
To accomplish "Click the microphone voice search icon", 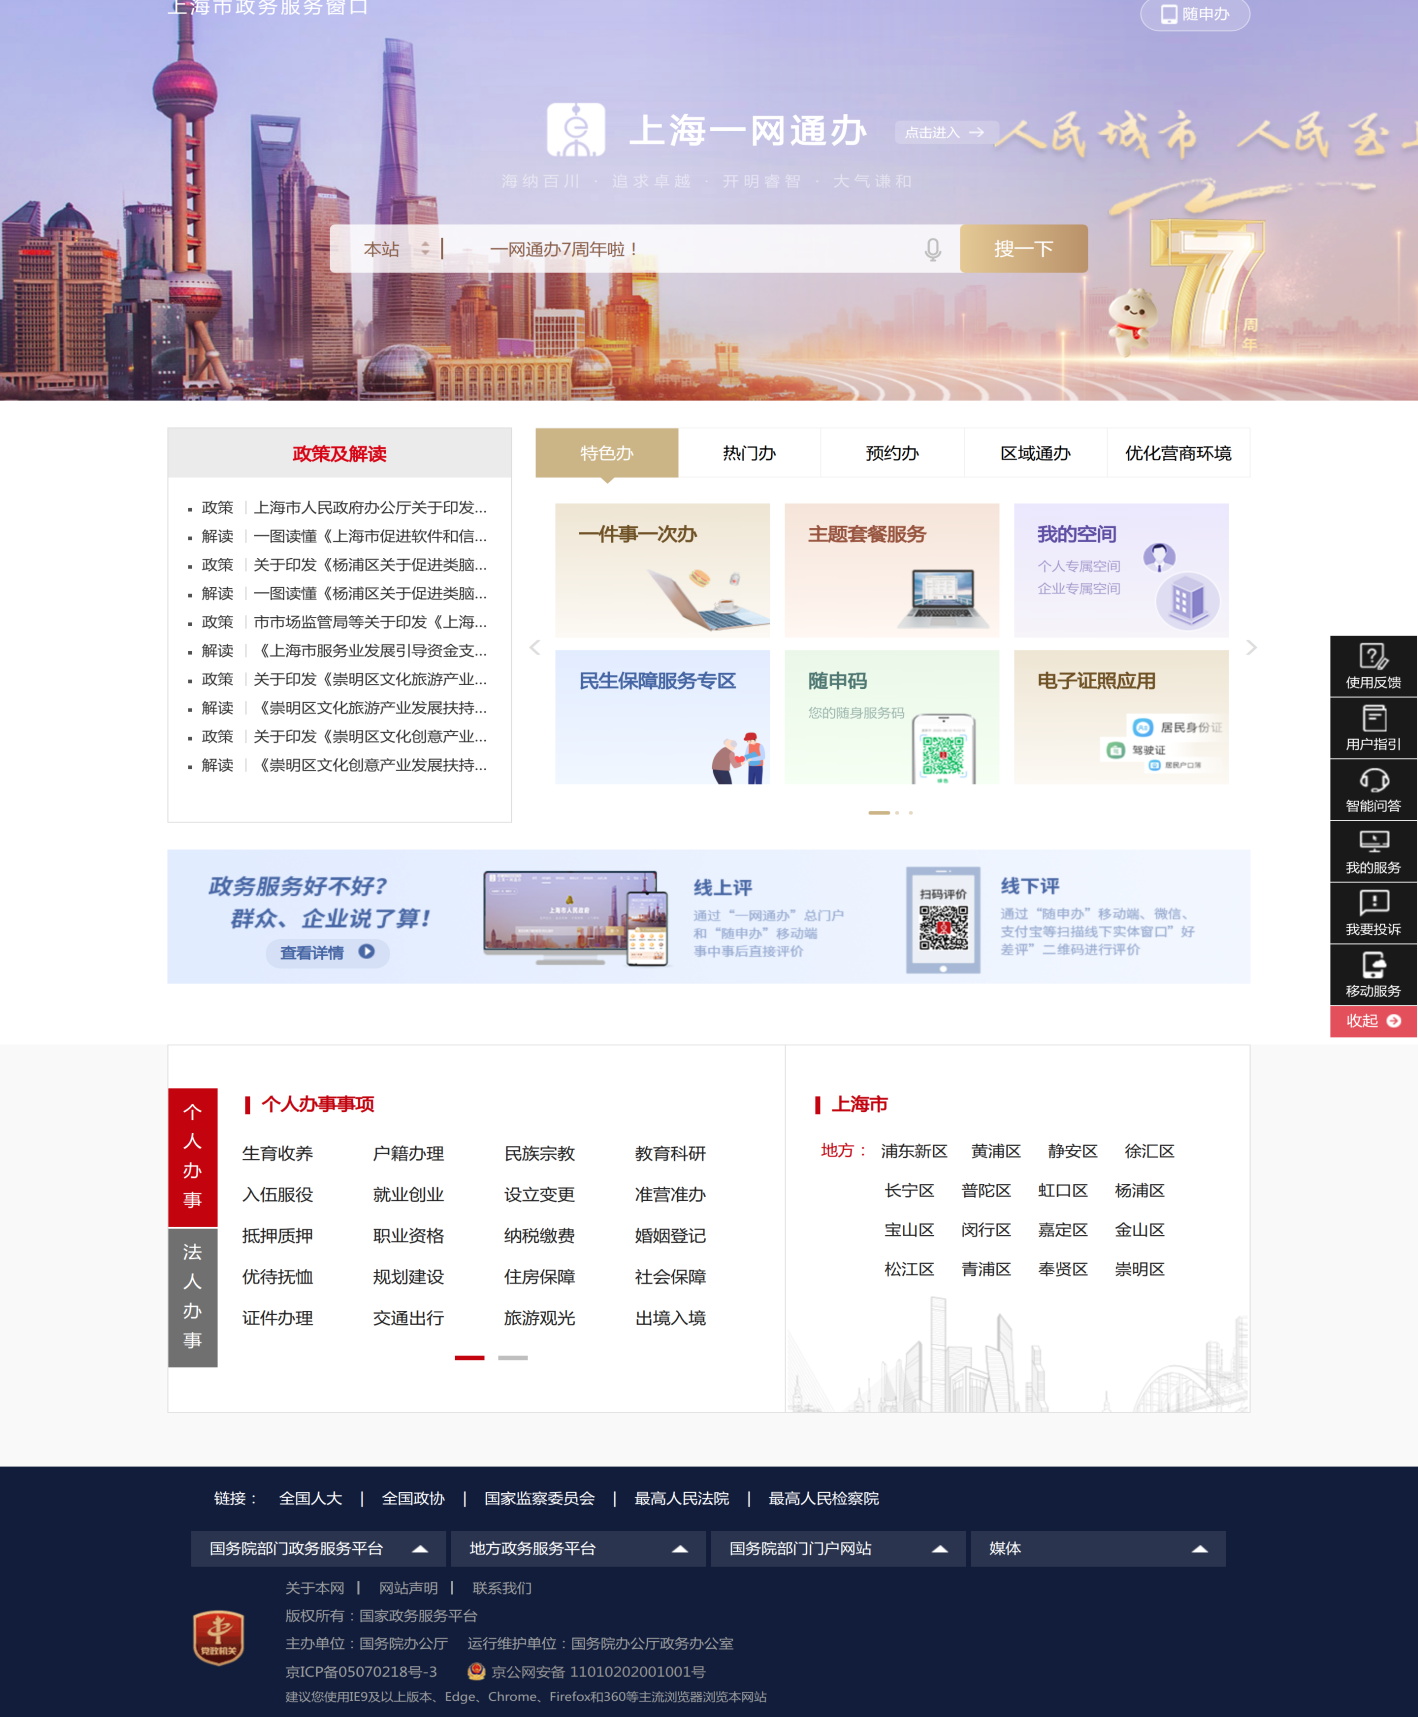I will tap(932, 249).
